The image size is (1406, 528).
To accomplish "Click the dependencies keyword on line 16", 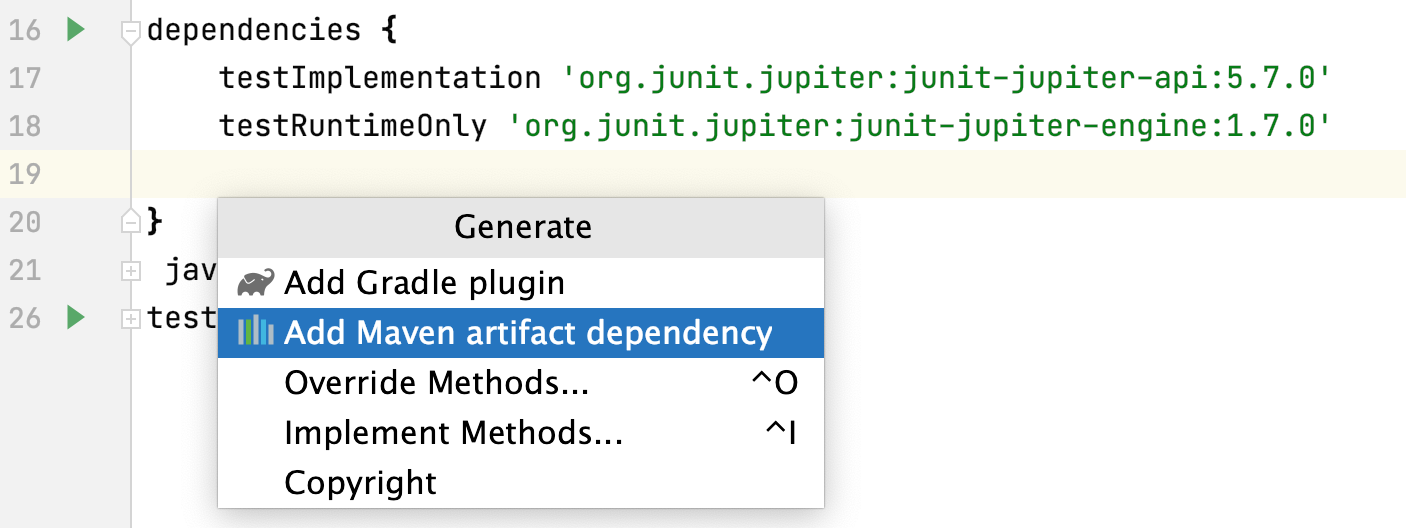I will pos(254,30).
